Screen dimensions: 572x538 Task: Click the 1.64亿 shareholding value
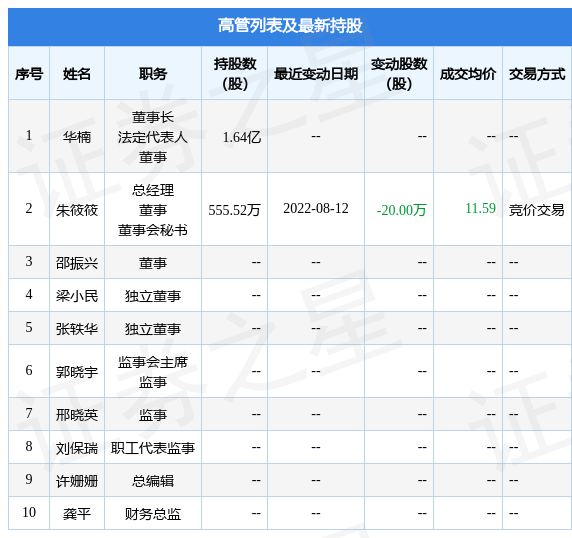tap(241, 137)
